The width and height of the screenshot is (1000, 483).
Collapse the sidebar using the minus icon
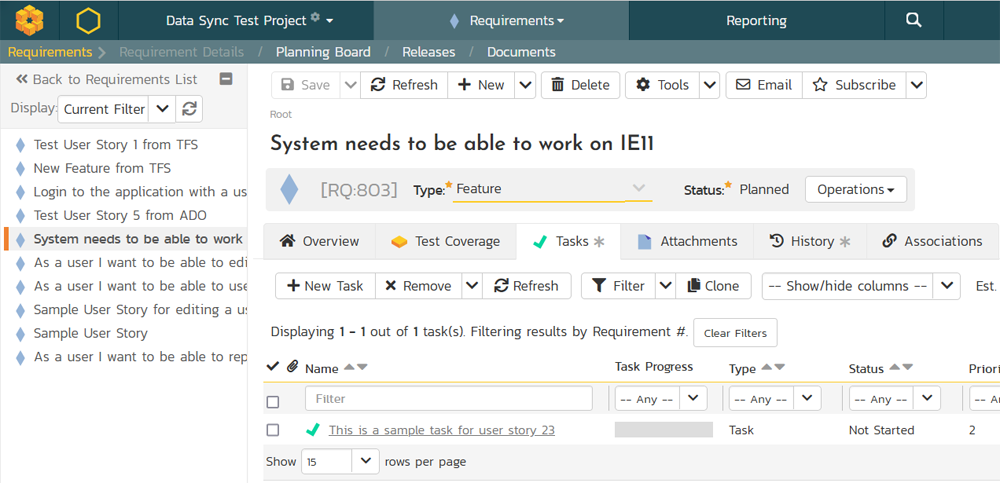[226, 80]
